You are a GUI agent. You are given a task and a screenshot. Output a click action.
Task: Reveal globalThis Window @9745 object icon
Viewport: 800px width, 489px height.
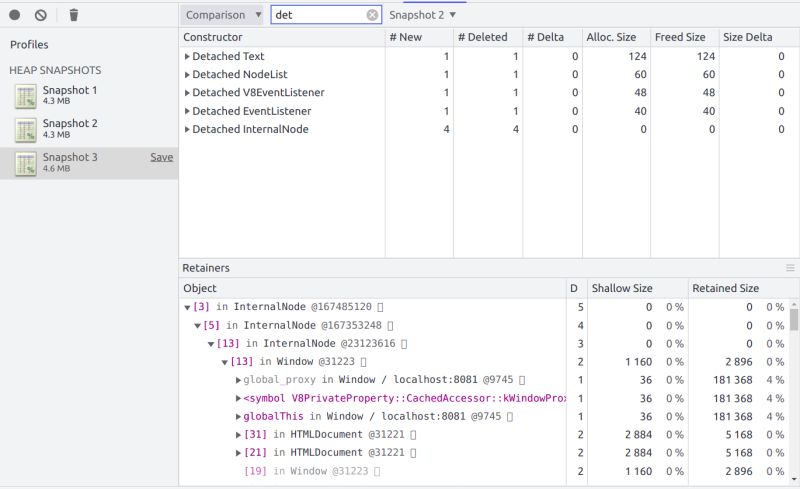coord(510,417)
